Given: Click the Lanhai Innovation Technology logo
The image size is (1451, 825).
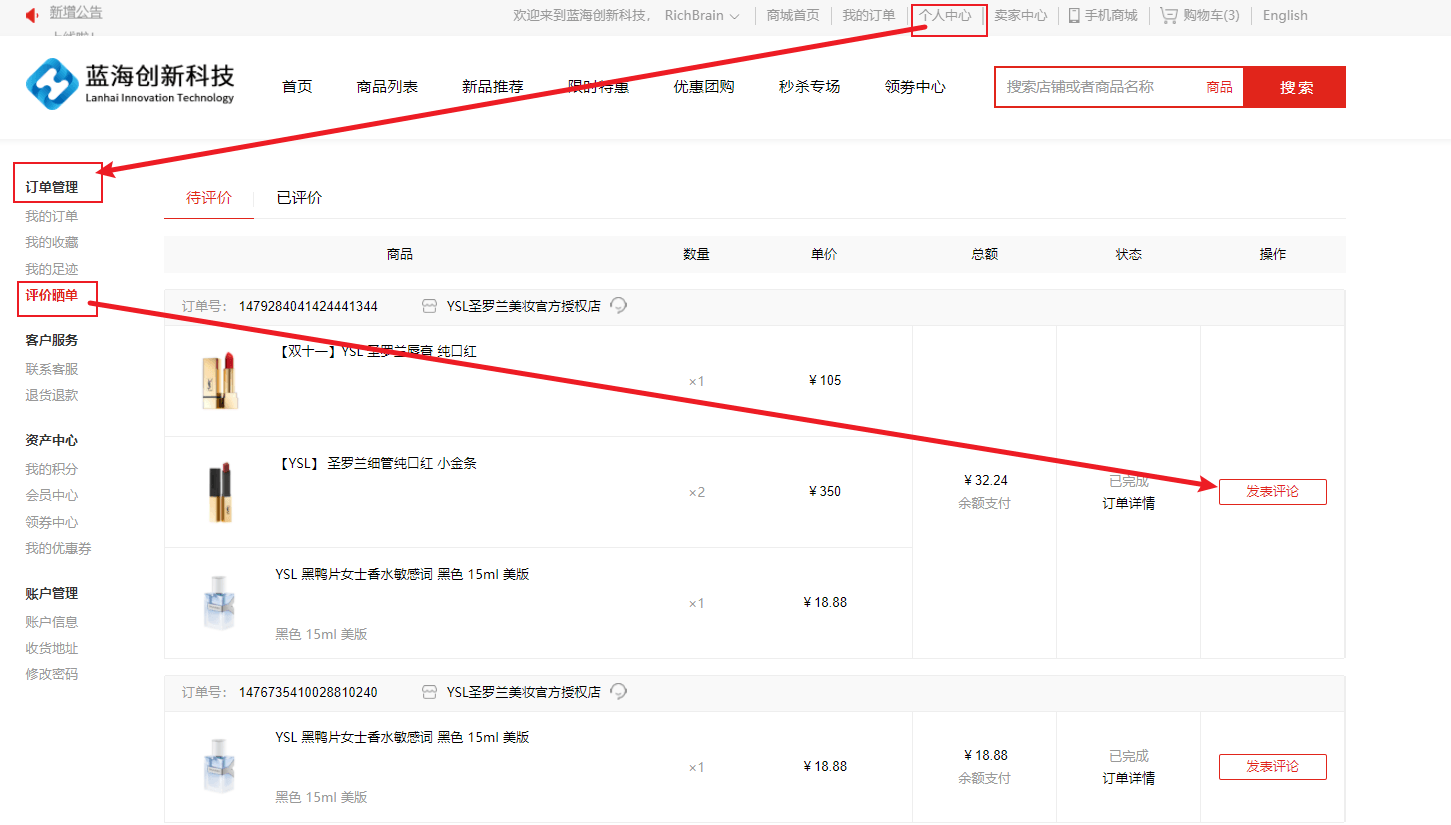Looking at the screenshot, I should point(130,83).
